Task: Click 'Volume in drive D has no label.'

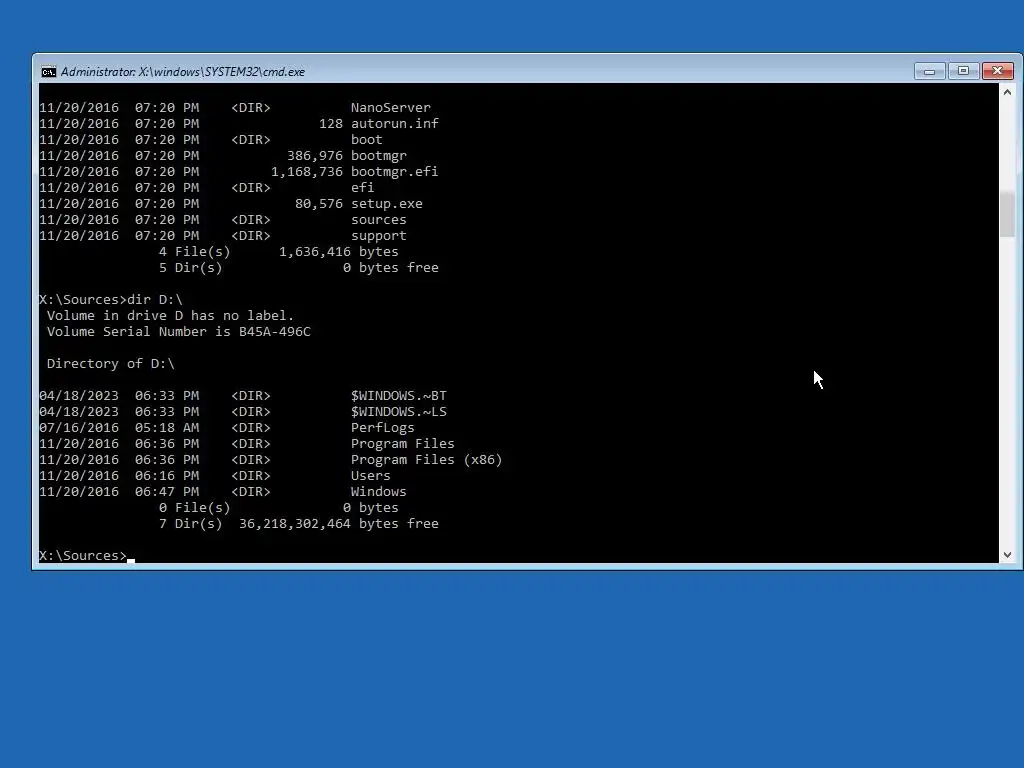Action: 170,315
